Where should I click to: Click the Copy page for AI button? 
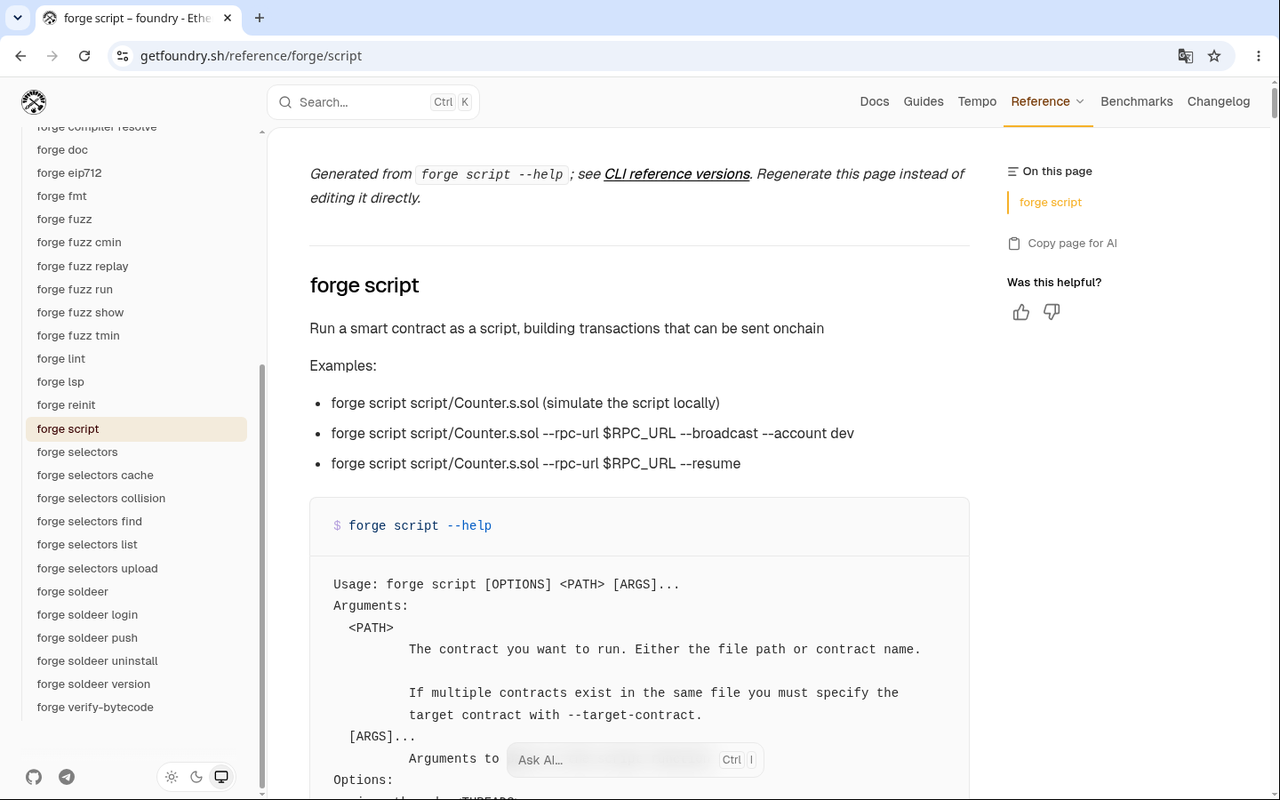[1063, 243]
